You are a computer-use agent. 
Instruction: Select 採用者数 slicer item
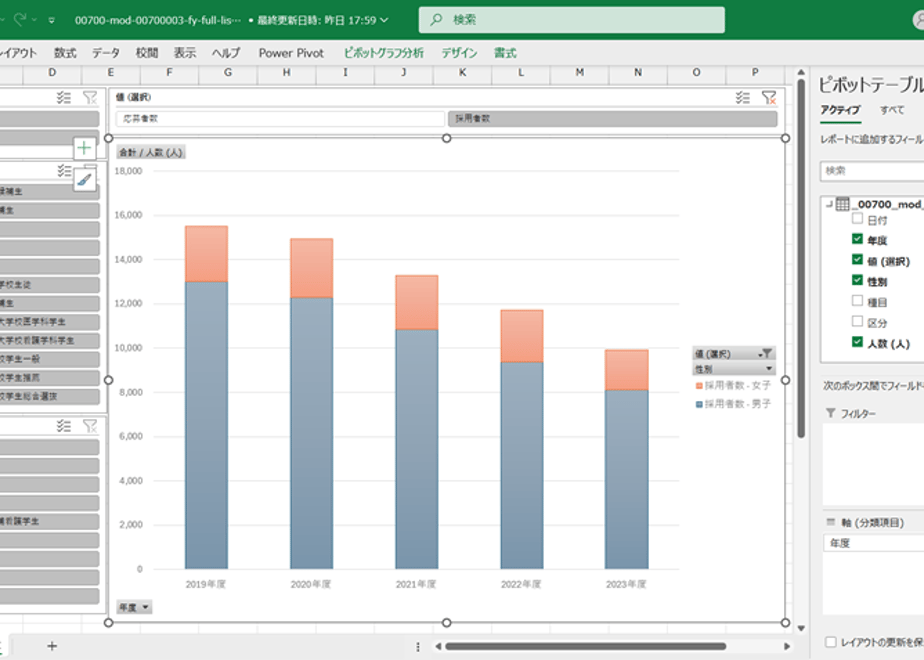click(613, 118)
